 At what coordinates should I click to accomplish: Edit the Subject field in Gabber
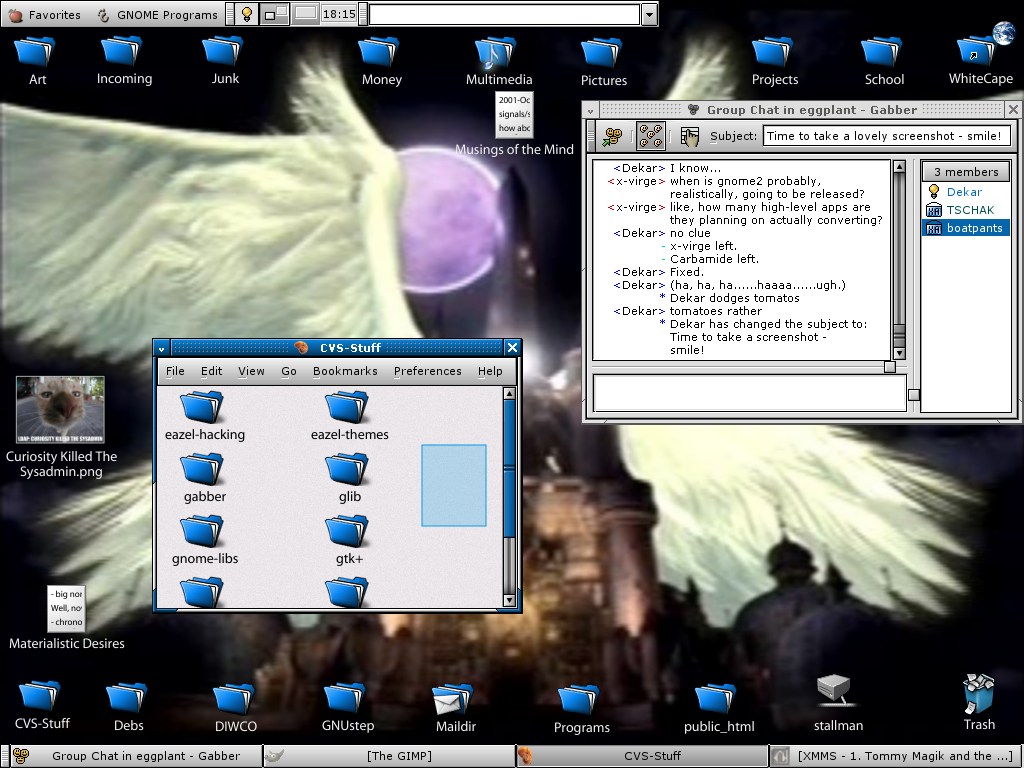tap(886, 136)
